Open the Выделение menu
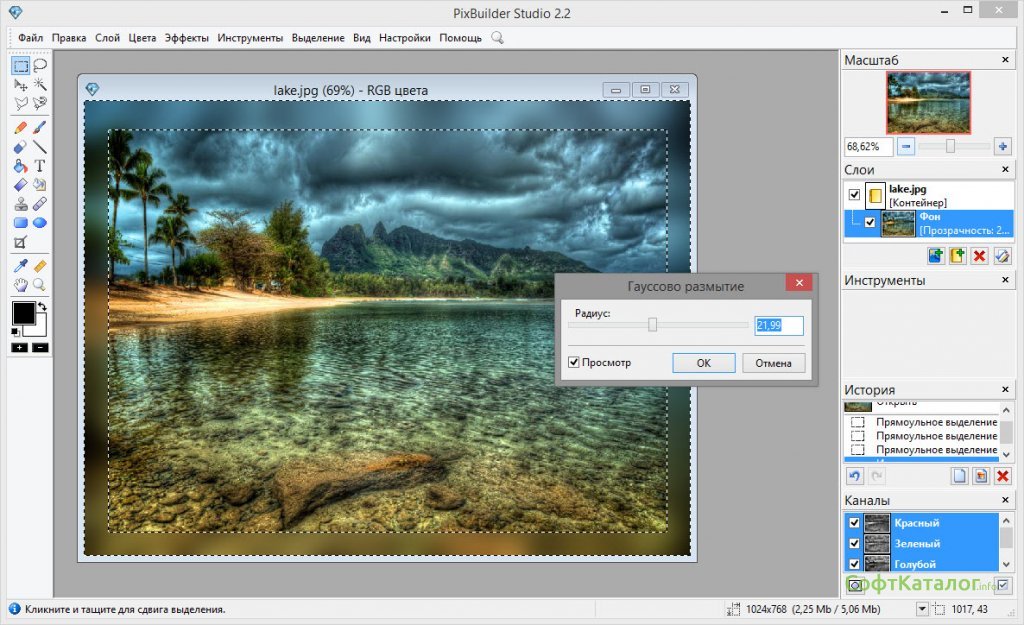 [318, 38]
